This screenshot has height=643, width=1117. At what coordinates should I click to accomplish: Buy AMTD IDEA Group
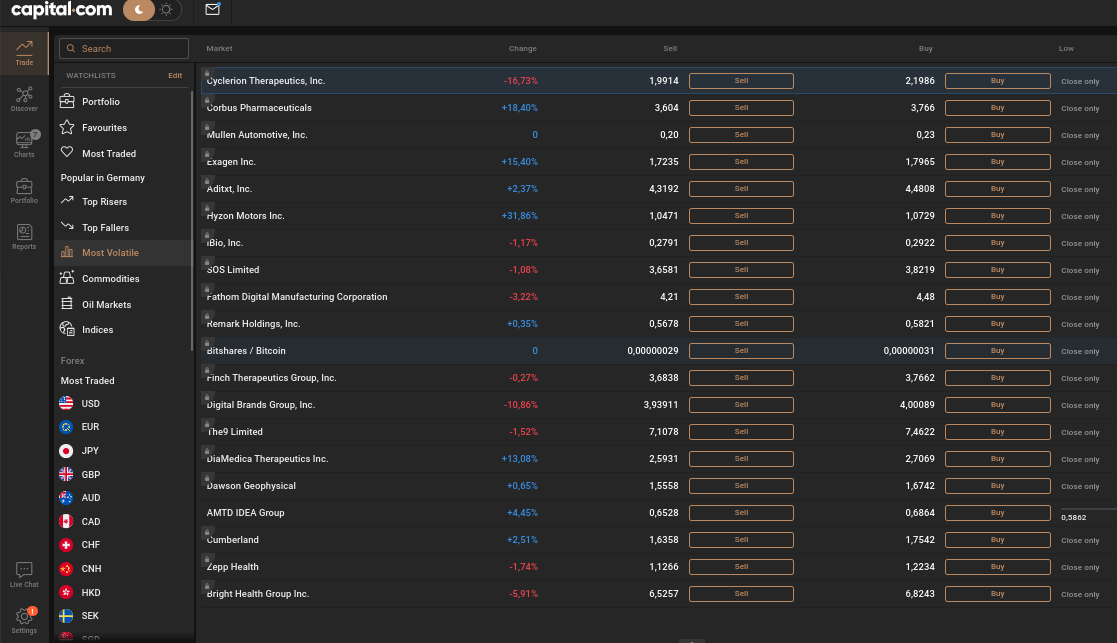click(997, 513)
